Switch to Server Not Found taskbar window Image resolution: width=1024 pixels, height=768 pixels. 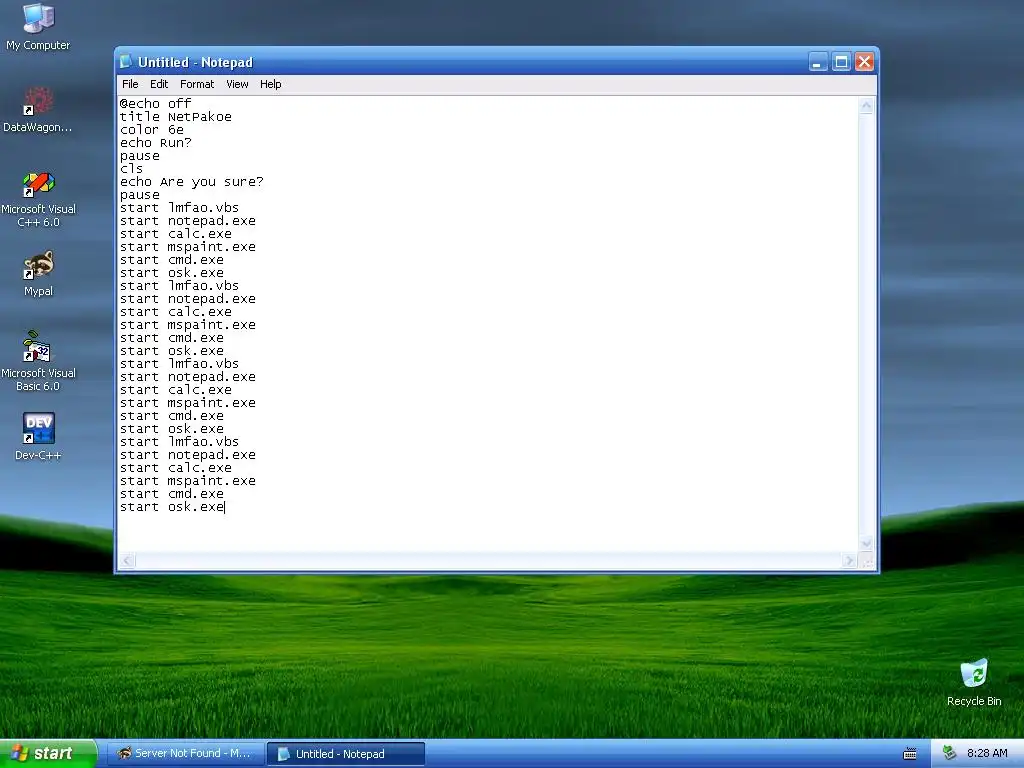(185, 754)
